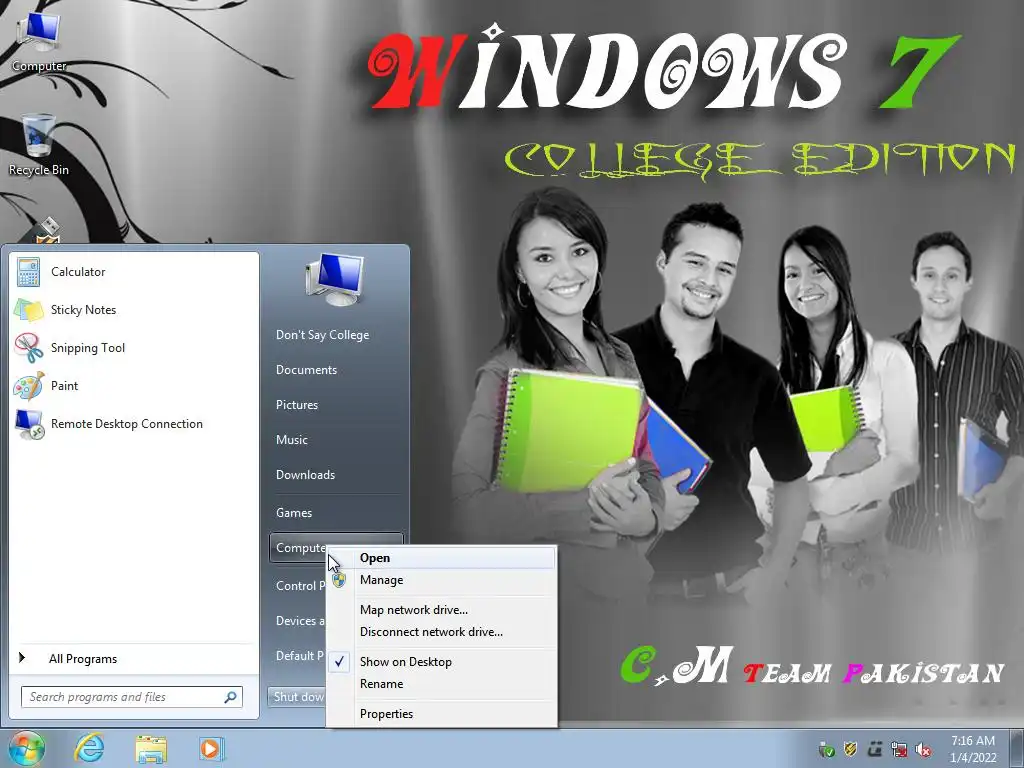The image size is (1024, 768).
Task: Start Paint from its palette icon
Action: pos(28,386)
